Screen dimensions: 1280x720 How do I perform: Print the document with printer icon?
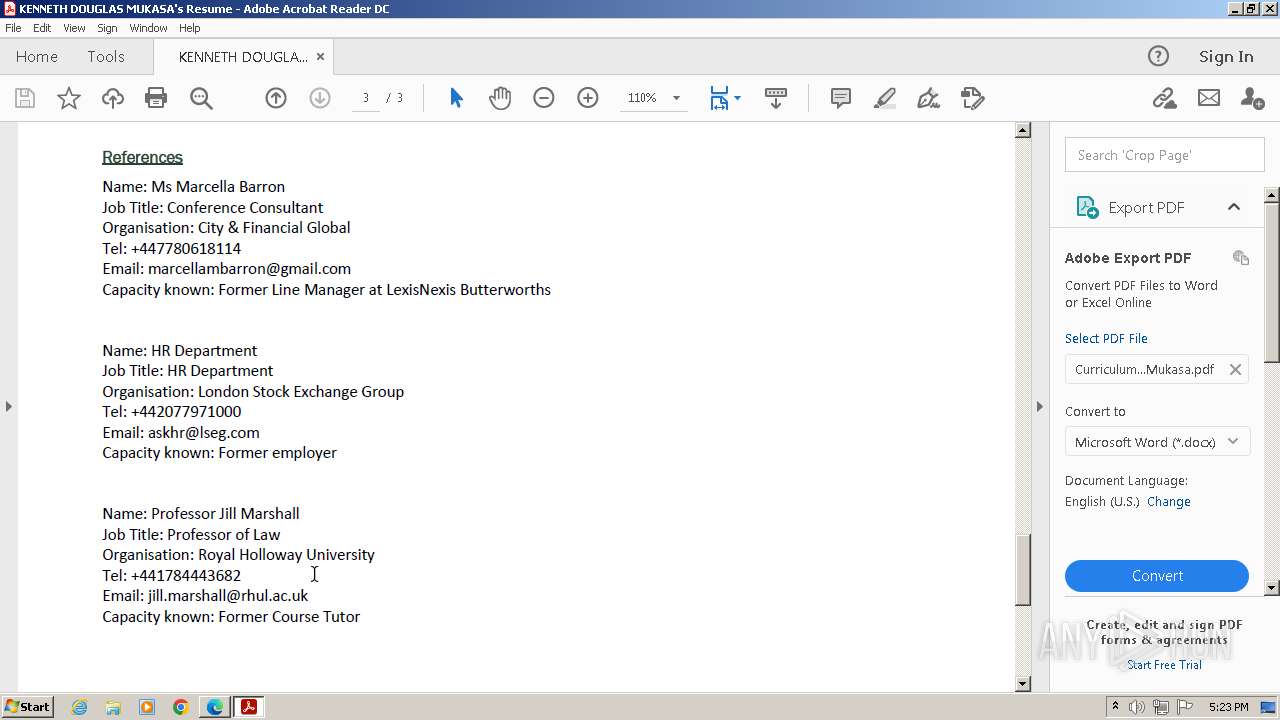pyautogui.click(x=156, y=98)
